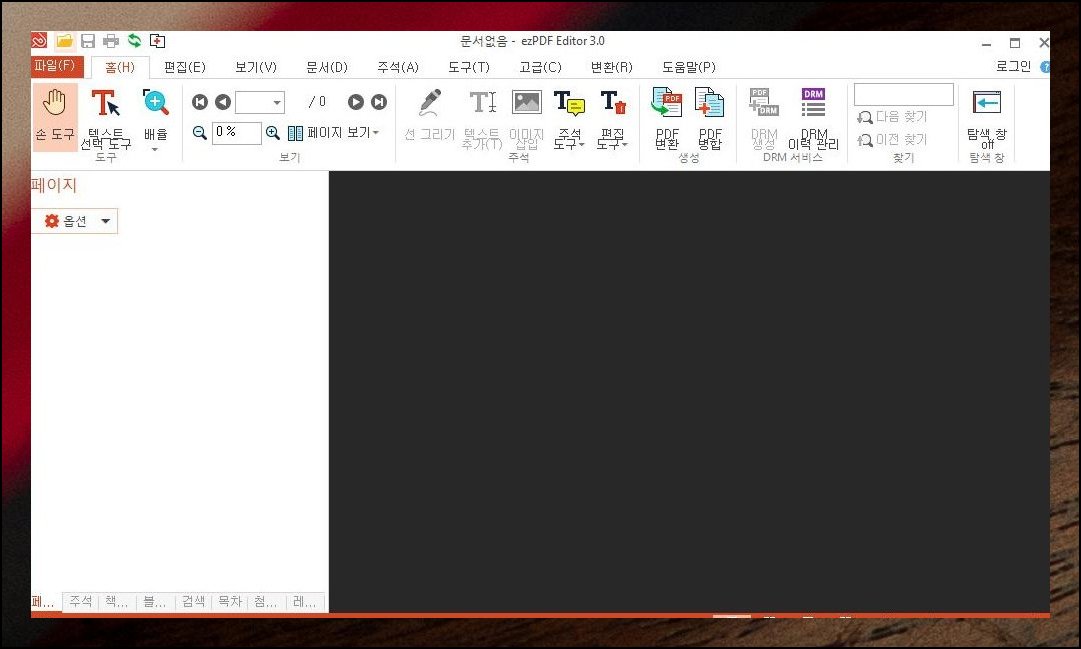
Task: Click the zoom in magnifier icon
Action: click(x=273, y=132)
